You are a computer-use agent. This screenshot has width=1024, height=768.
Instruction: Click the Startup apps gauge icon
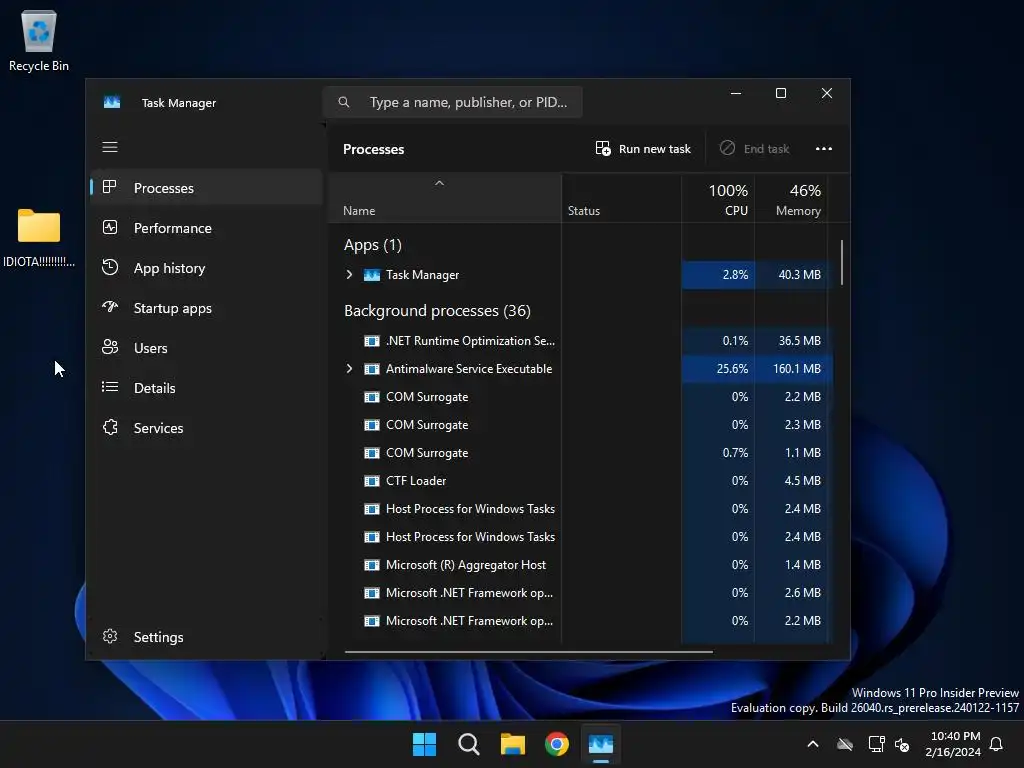point(110,307)
